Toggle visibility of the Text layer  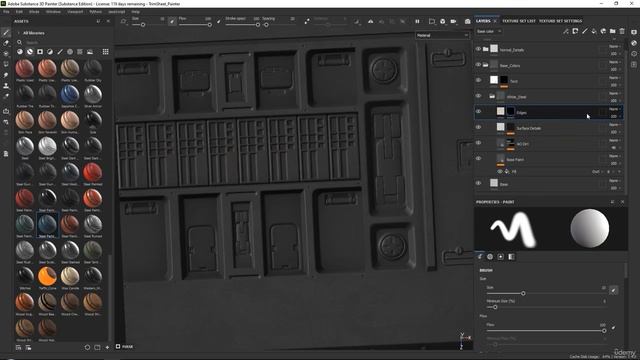pyautogui.click(x=478, y=80)
